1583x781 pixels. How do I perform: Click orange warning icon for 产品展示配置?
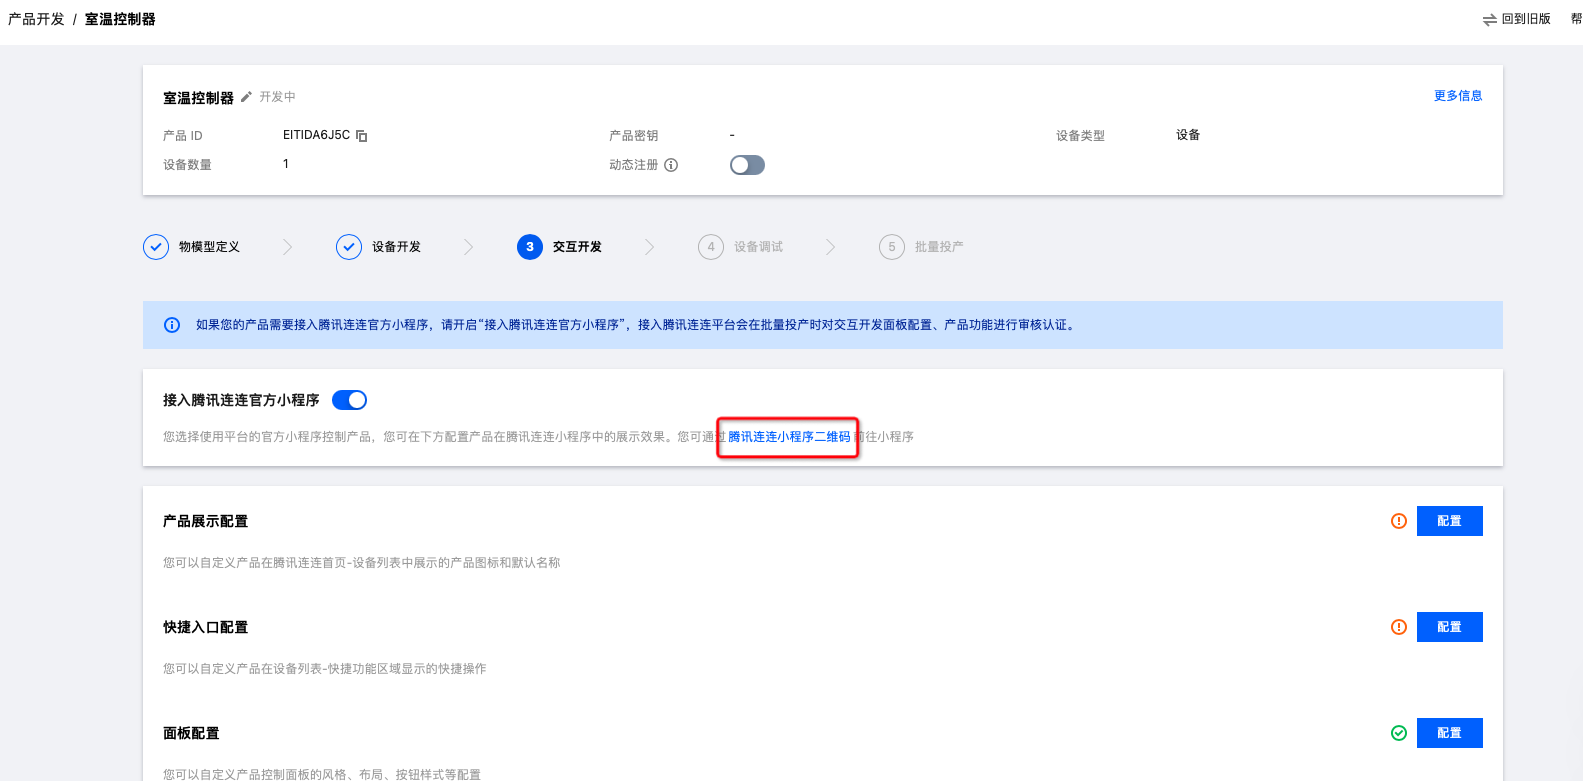(1399, 521)
